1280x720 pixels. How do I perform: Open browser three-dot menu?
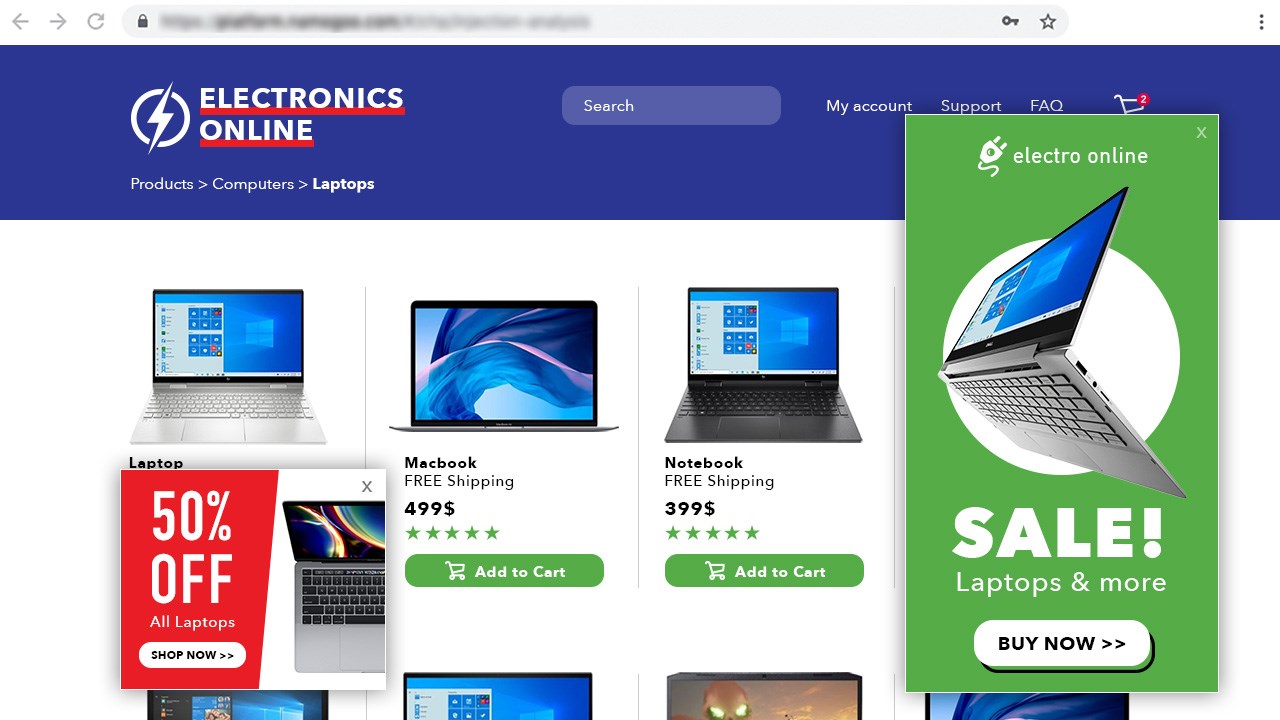click(1262, 21)
